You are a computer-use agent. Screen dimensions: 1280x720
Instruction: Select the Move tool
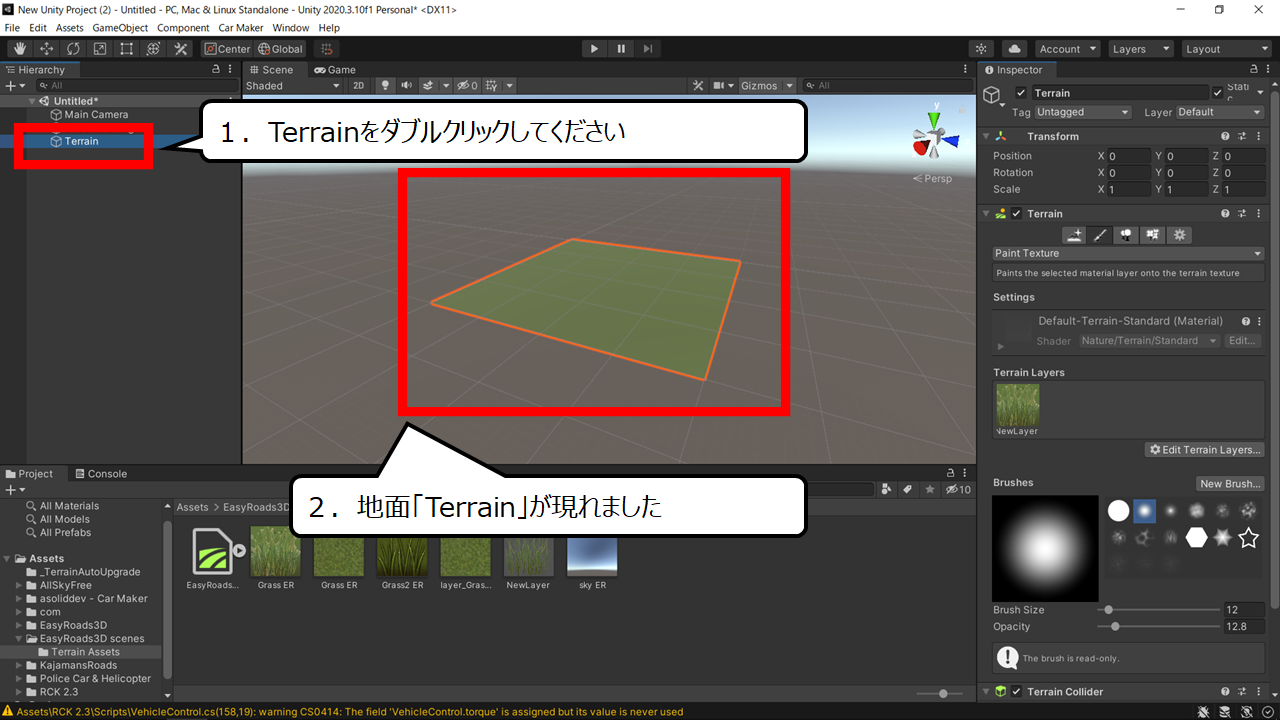(x=47, y=49)
